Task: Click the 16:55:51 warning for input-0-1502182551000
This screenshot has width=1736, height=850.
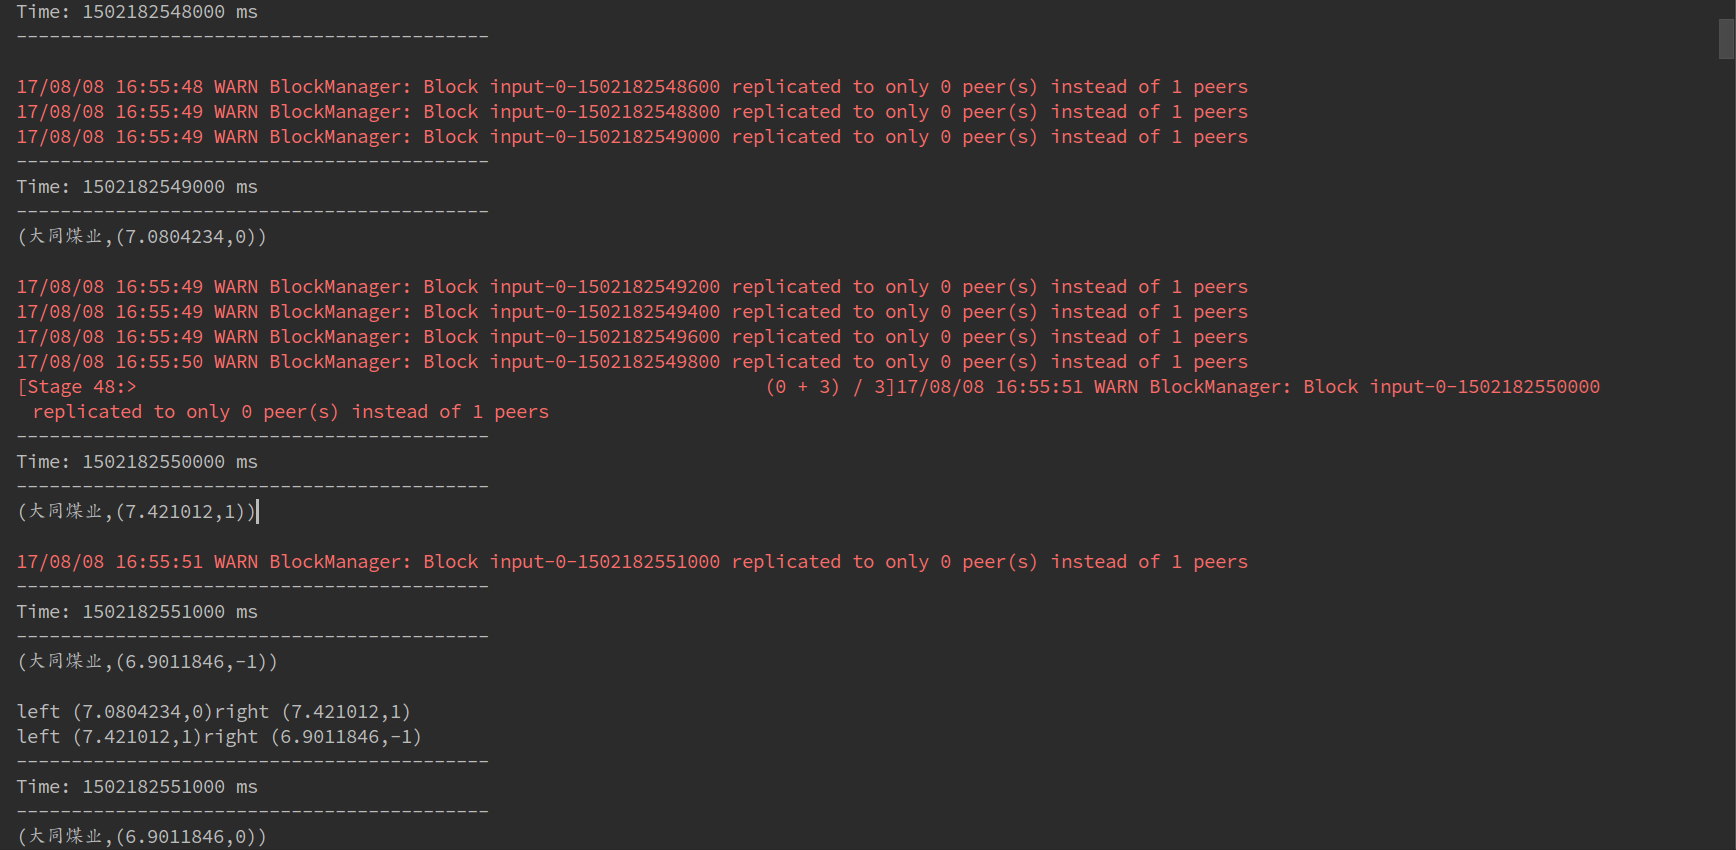Action: [631, 562]
